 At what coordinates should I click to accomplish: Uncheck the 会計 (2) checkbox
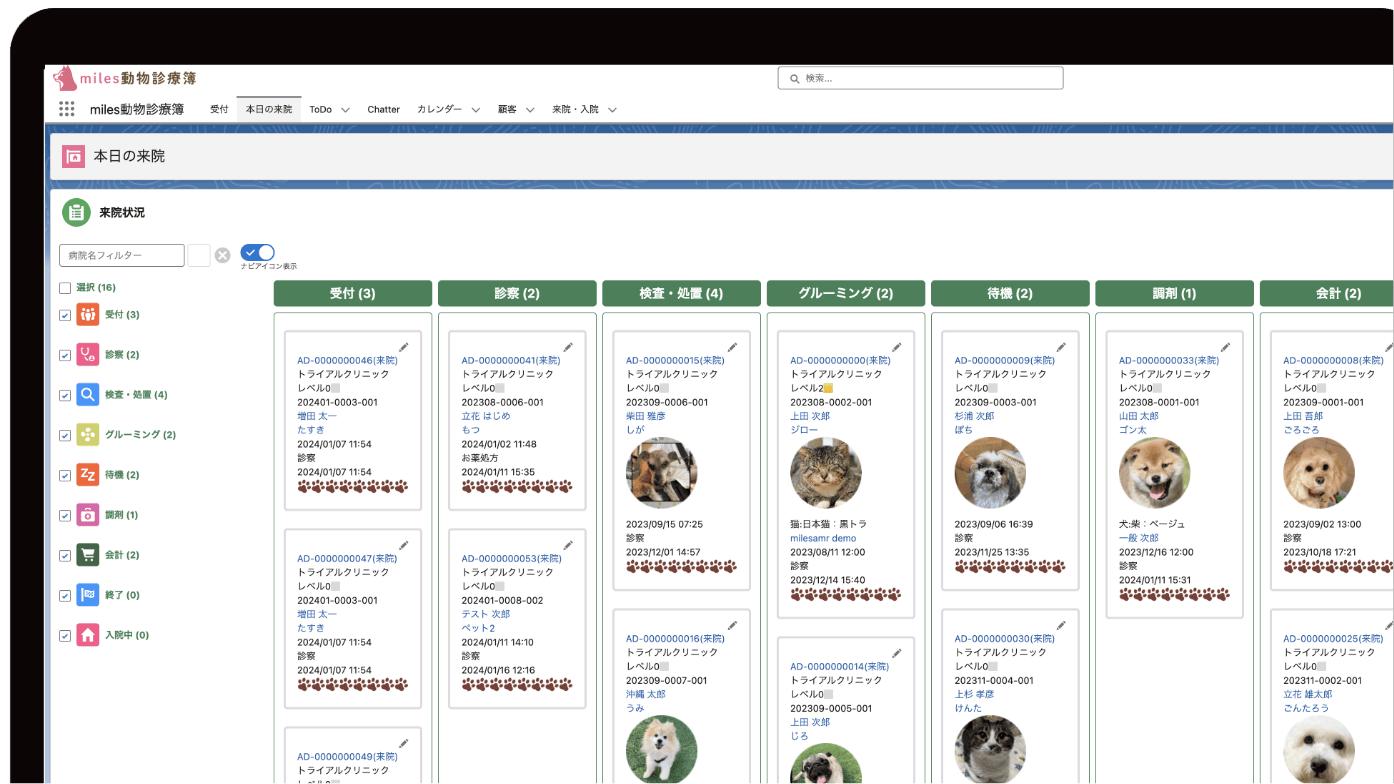click(65, 555)
